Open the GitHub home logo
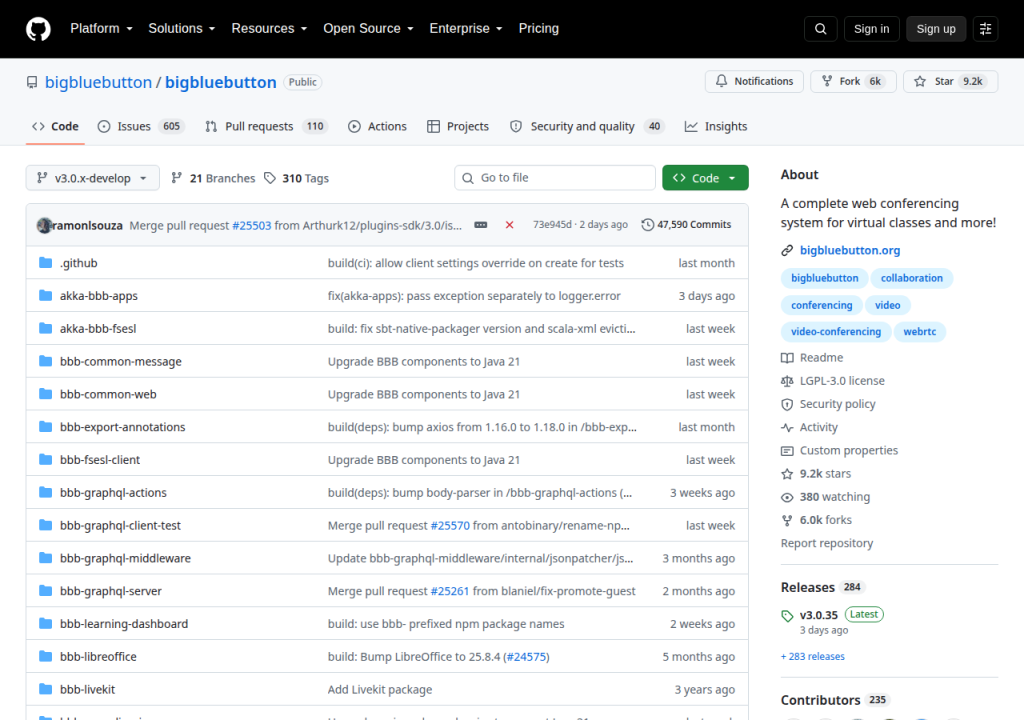Image resolution: width=1024 pixels, height=720 pixels. point(38,29)
